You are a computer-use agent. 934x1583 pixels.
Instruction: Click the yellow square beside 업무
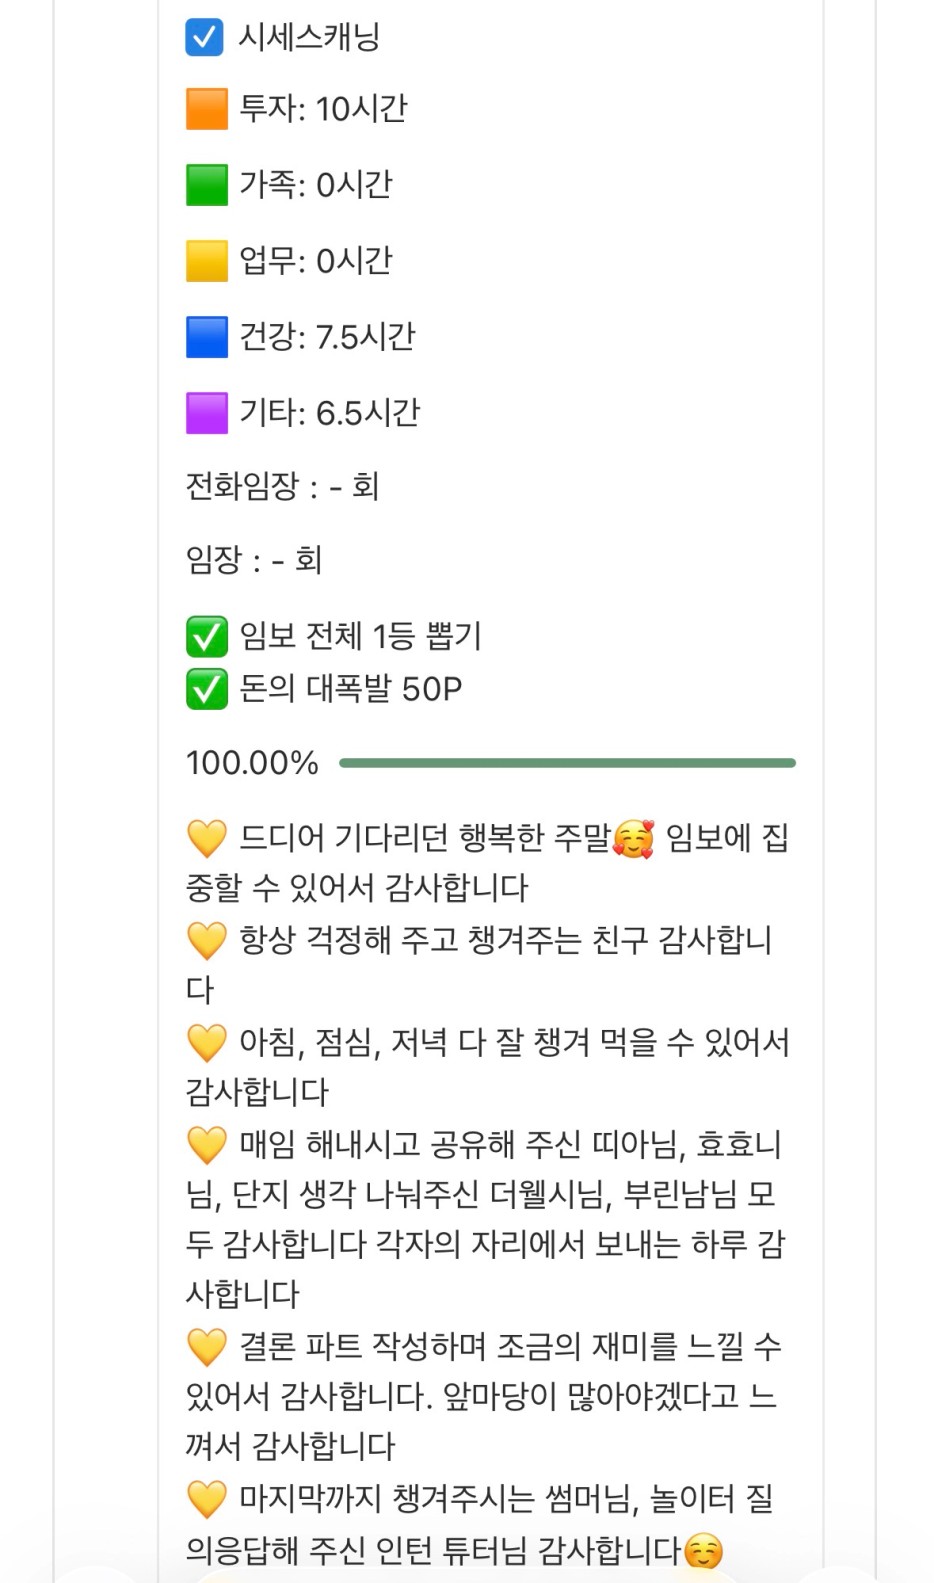[207, 261]
